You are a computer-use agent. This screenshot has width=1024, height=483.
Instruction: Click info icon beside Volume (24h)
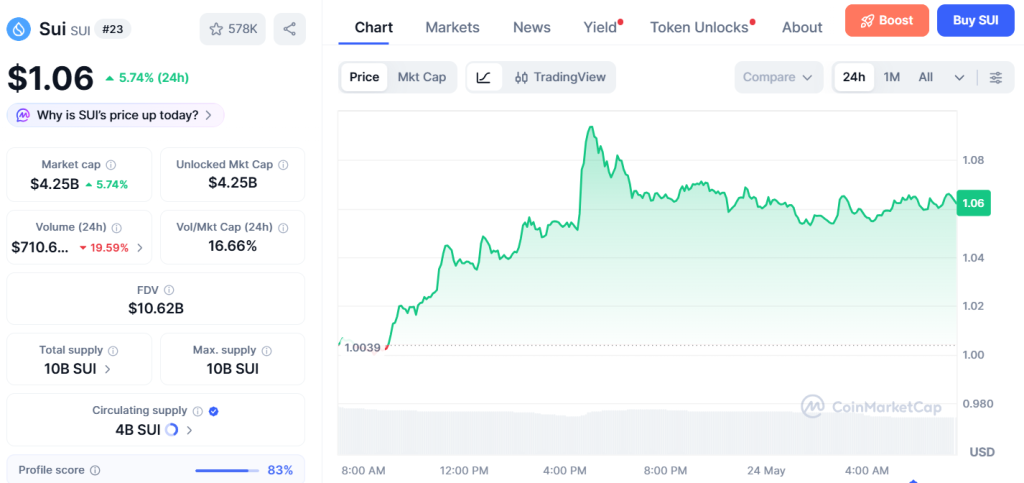point(116,227)
